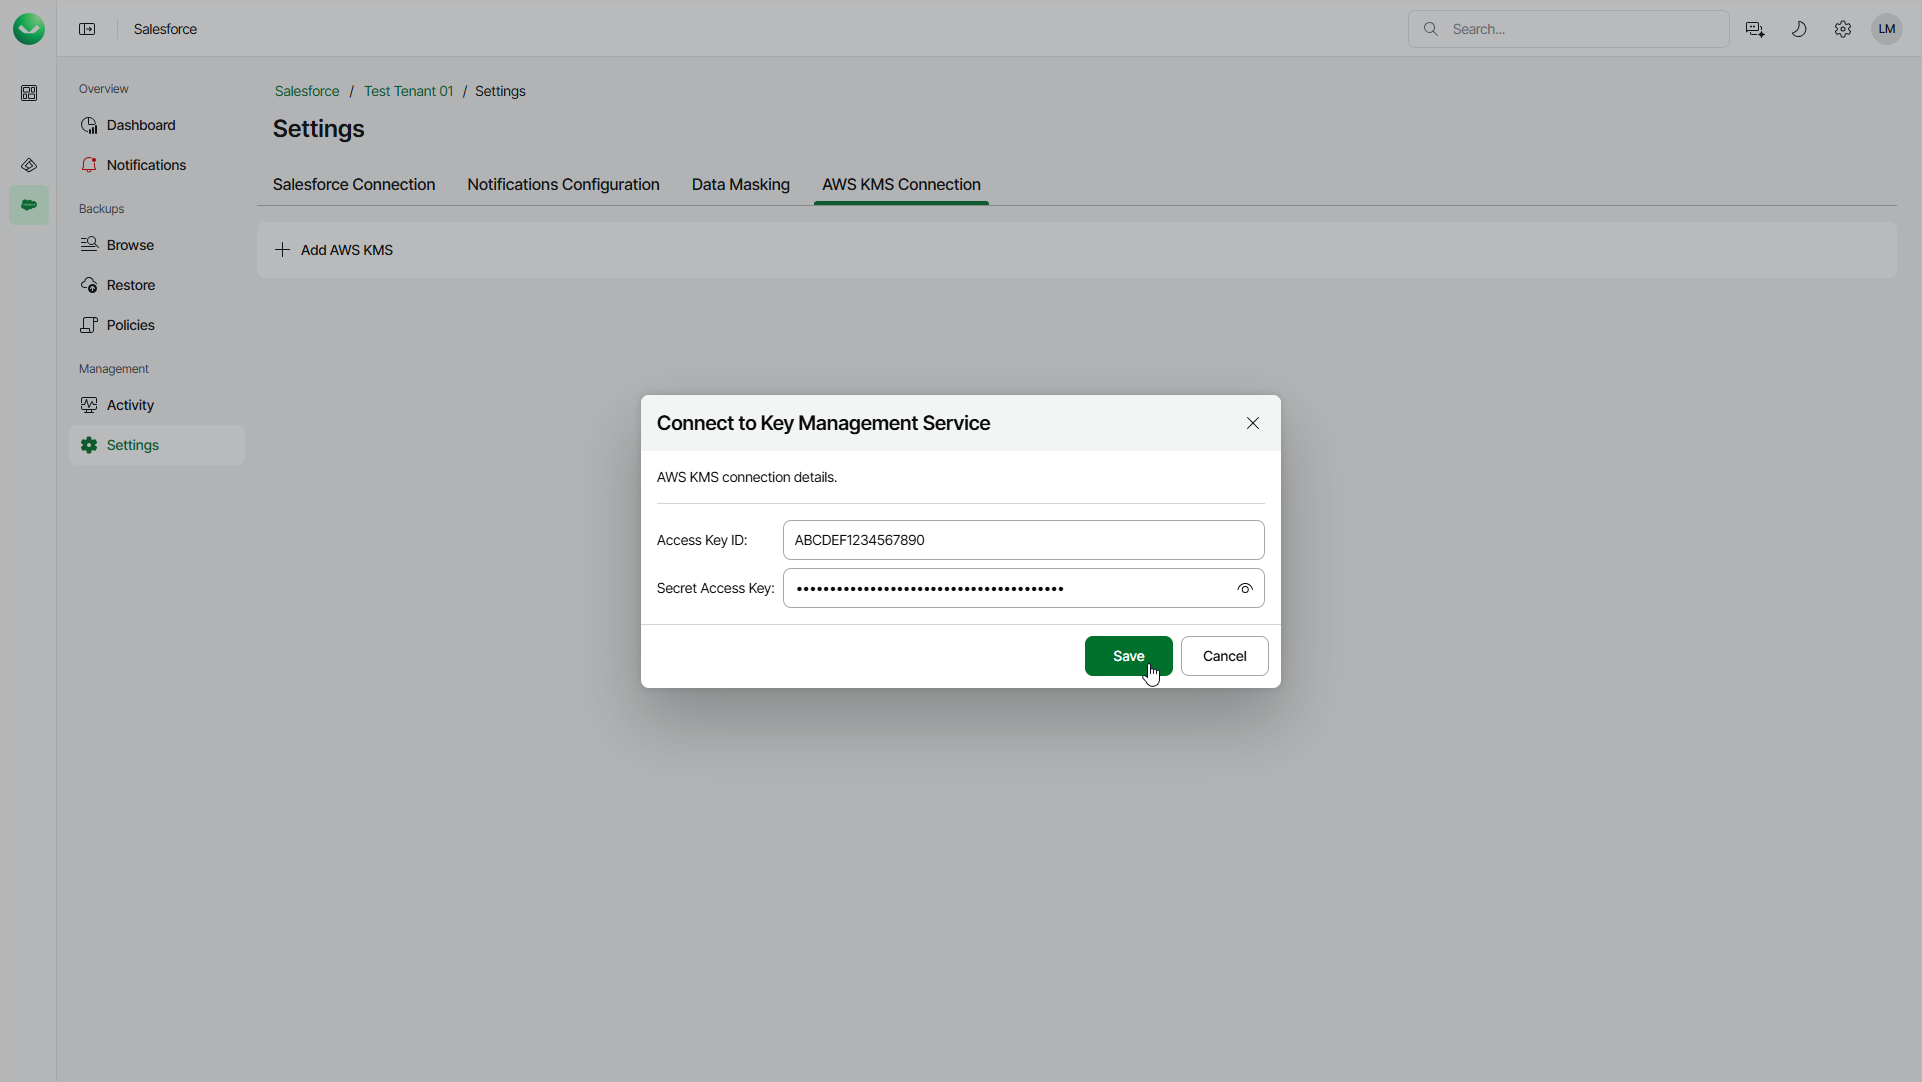This screenshot has width=1922, height=1082.
Task: Go to Test Tenant 01 breadcrumb link
Action: click(x=408, y=91)
